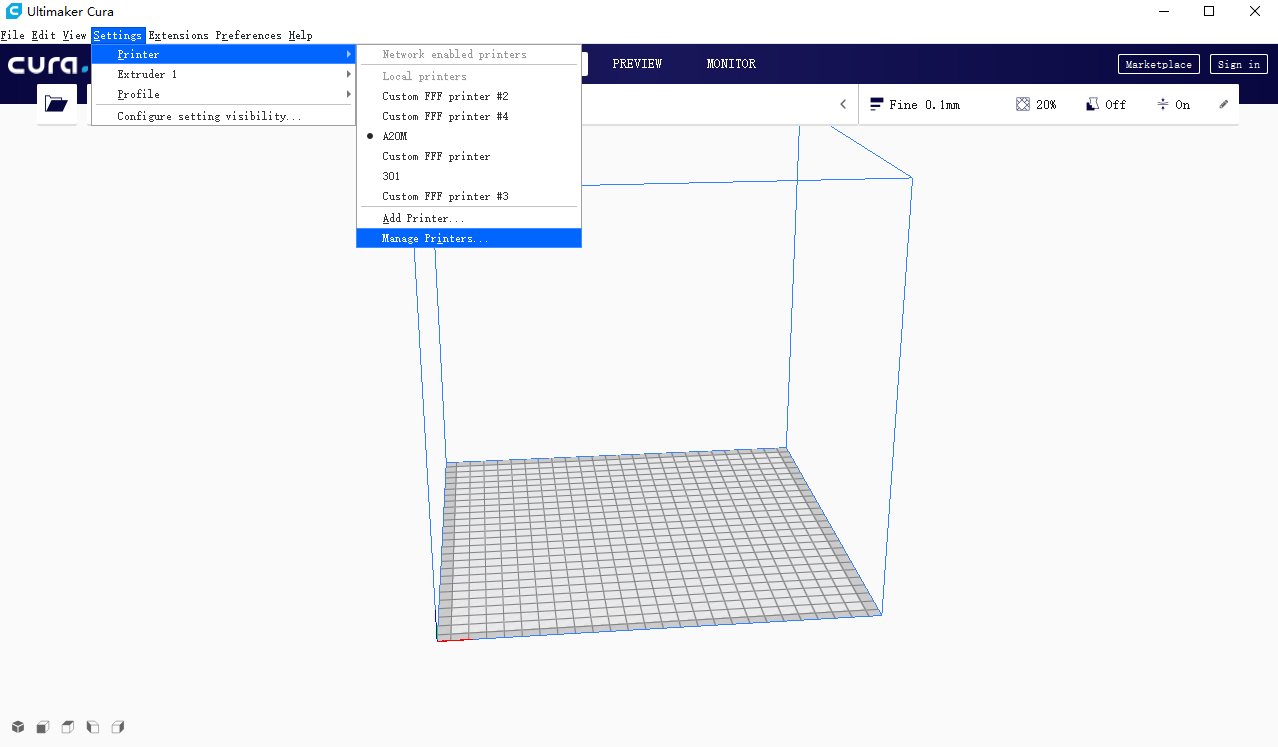Select the left side view cube icon
1278x747 pixels.
click(x=93, y=727)
